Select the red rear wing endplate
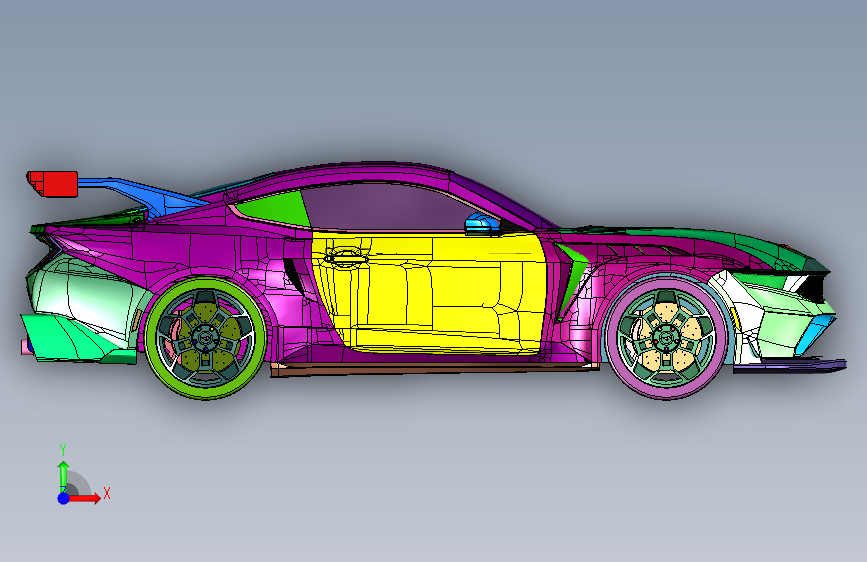The height and width of the screenshot is (562, 867). click(53, 184)
